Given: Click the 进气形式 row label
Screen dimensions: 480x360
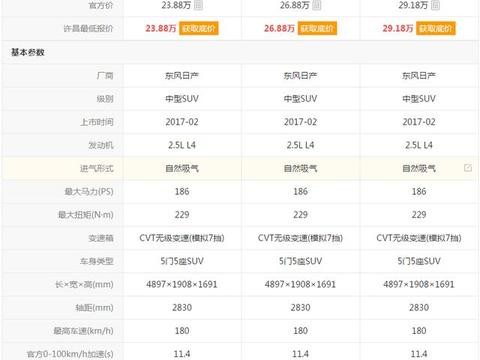Looking at the screenshot, I should (97, 168).
